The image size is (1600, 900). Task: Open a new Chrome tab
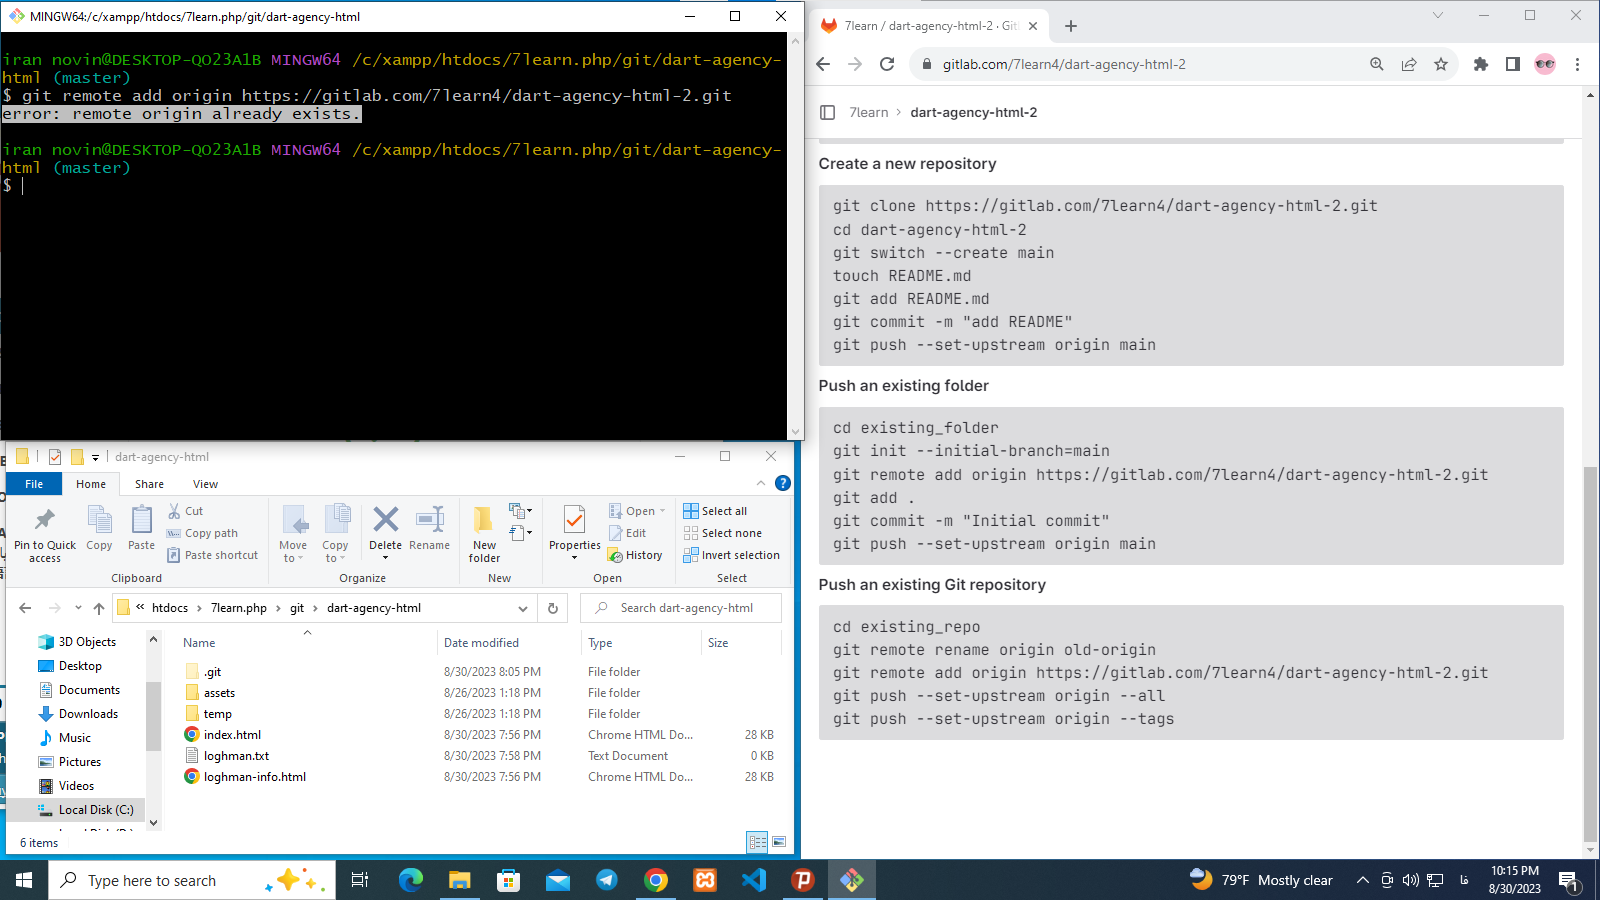point(1071,26)
